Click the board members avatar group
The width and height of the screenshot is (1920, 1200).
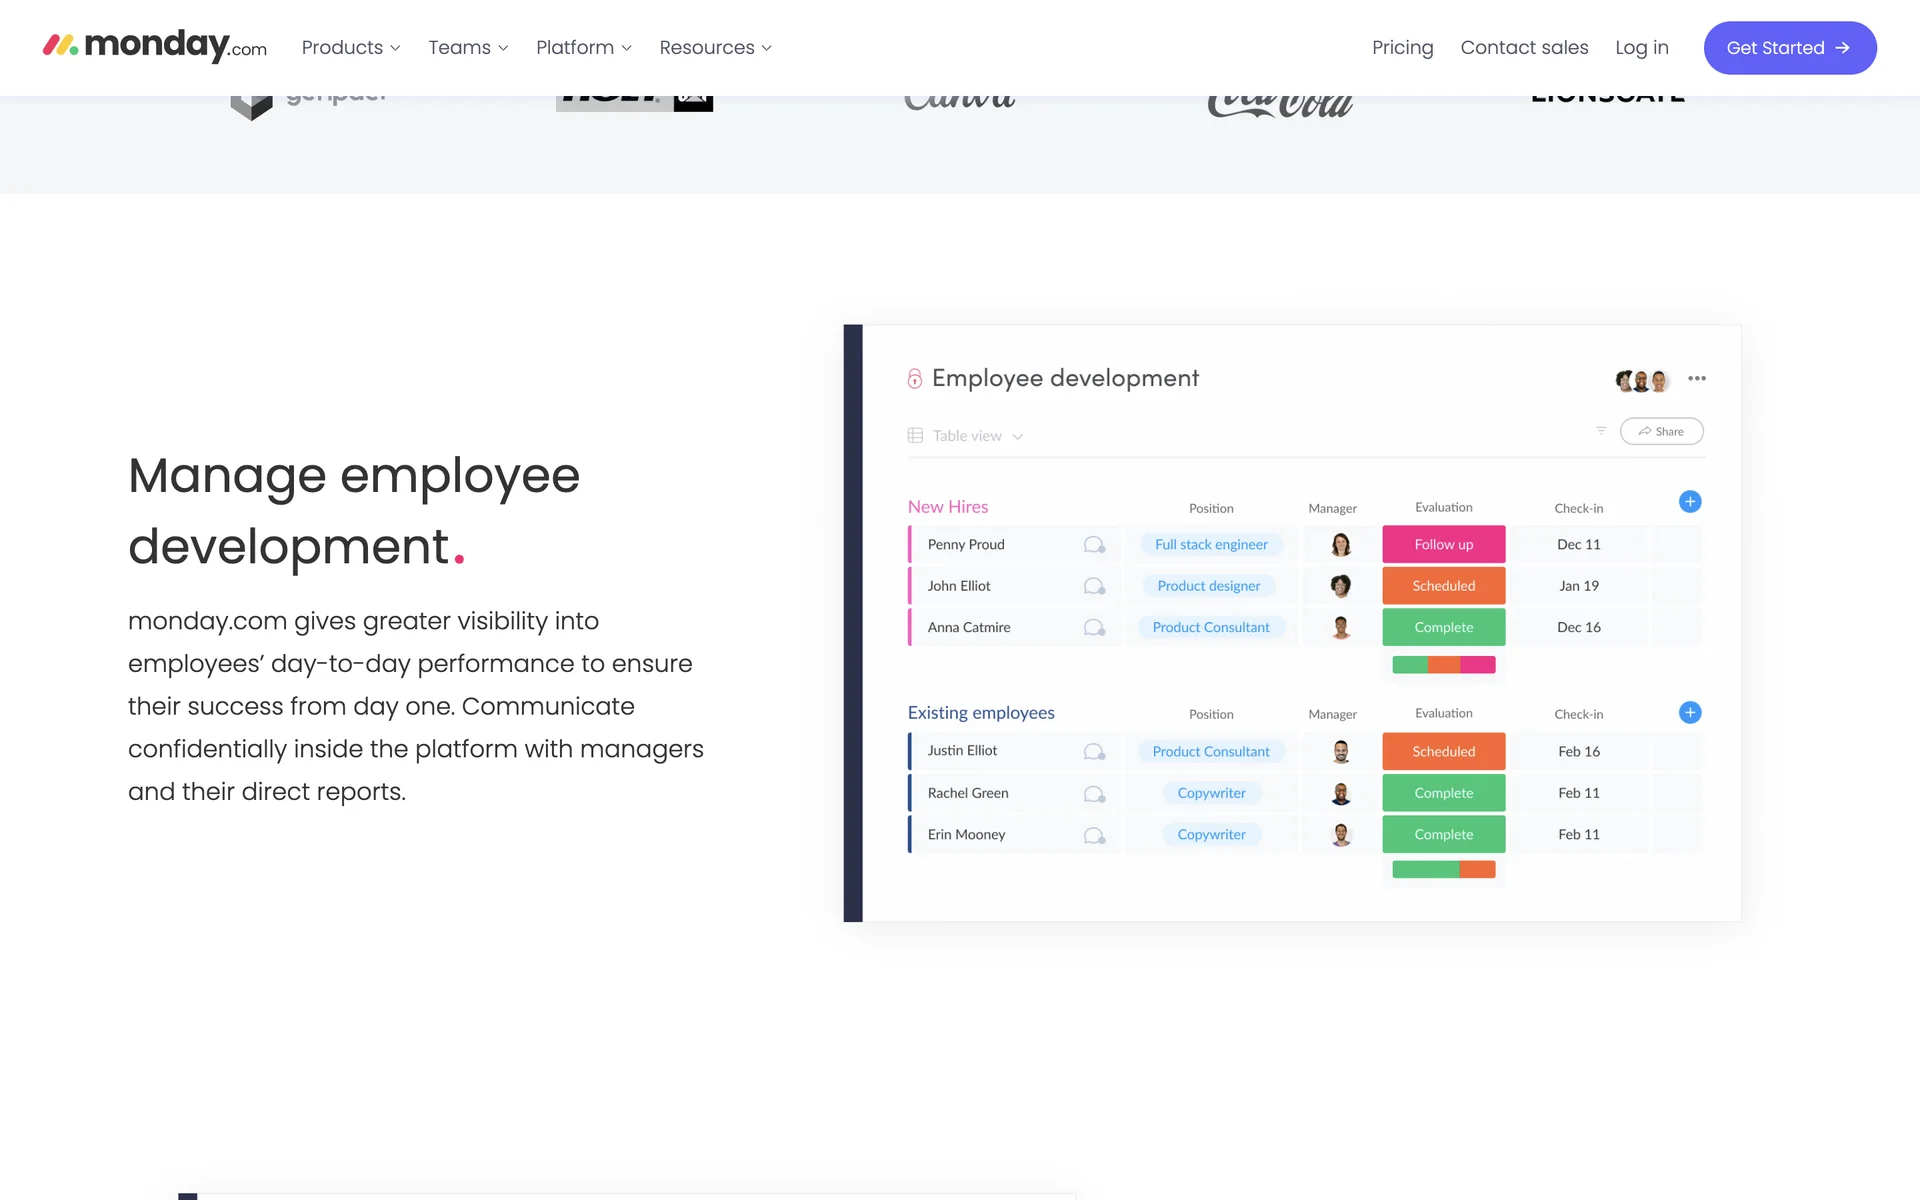tap(1642, 380)
